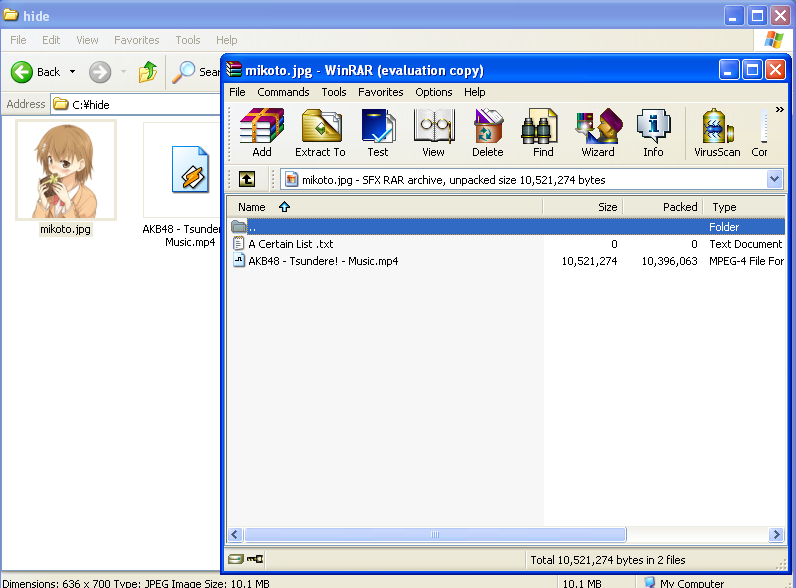Click the WinRAR title bar icon
796x588 pixels.
(x=234, y=69)
